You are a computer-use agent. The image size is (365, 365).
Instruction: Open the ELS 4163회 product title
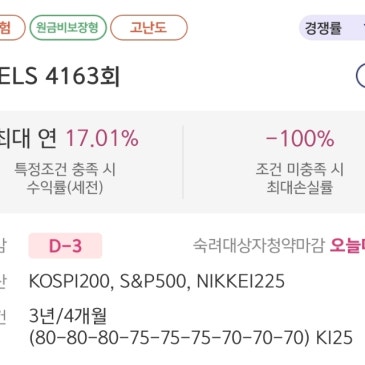point(59,76)
